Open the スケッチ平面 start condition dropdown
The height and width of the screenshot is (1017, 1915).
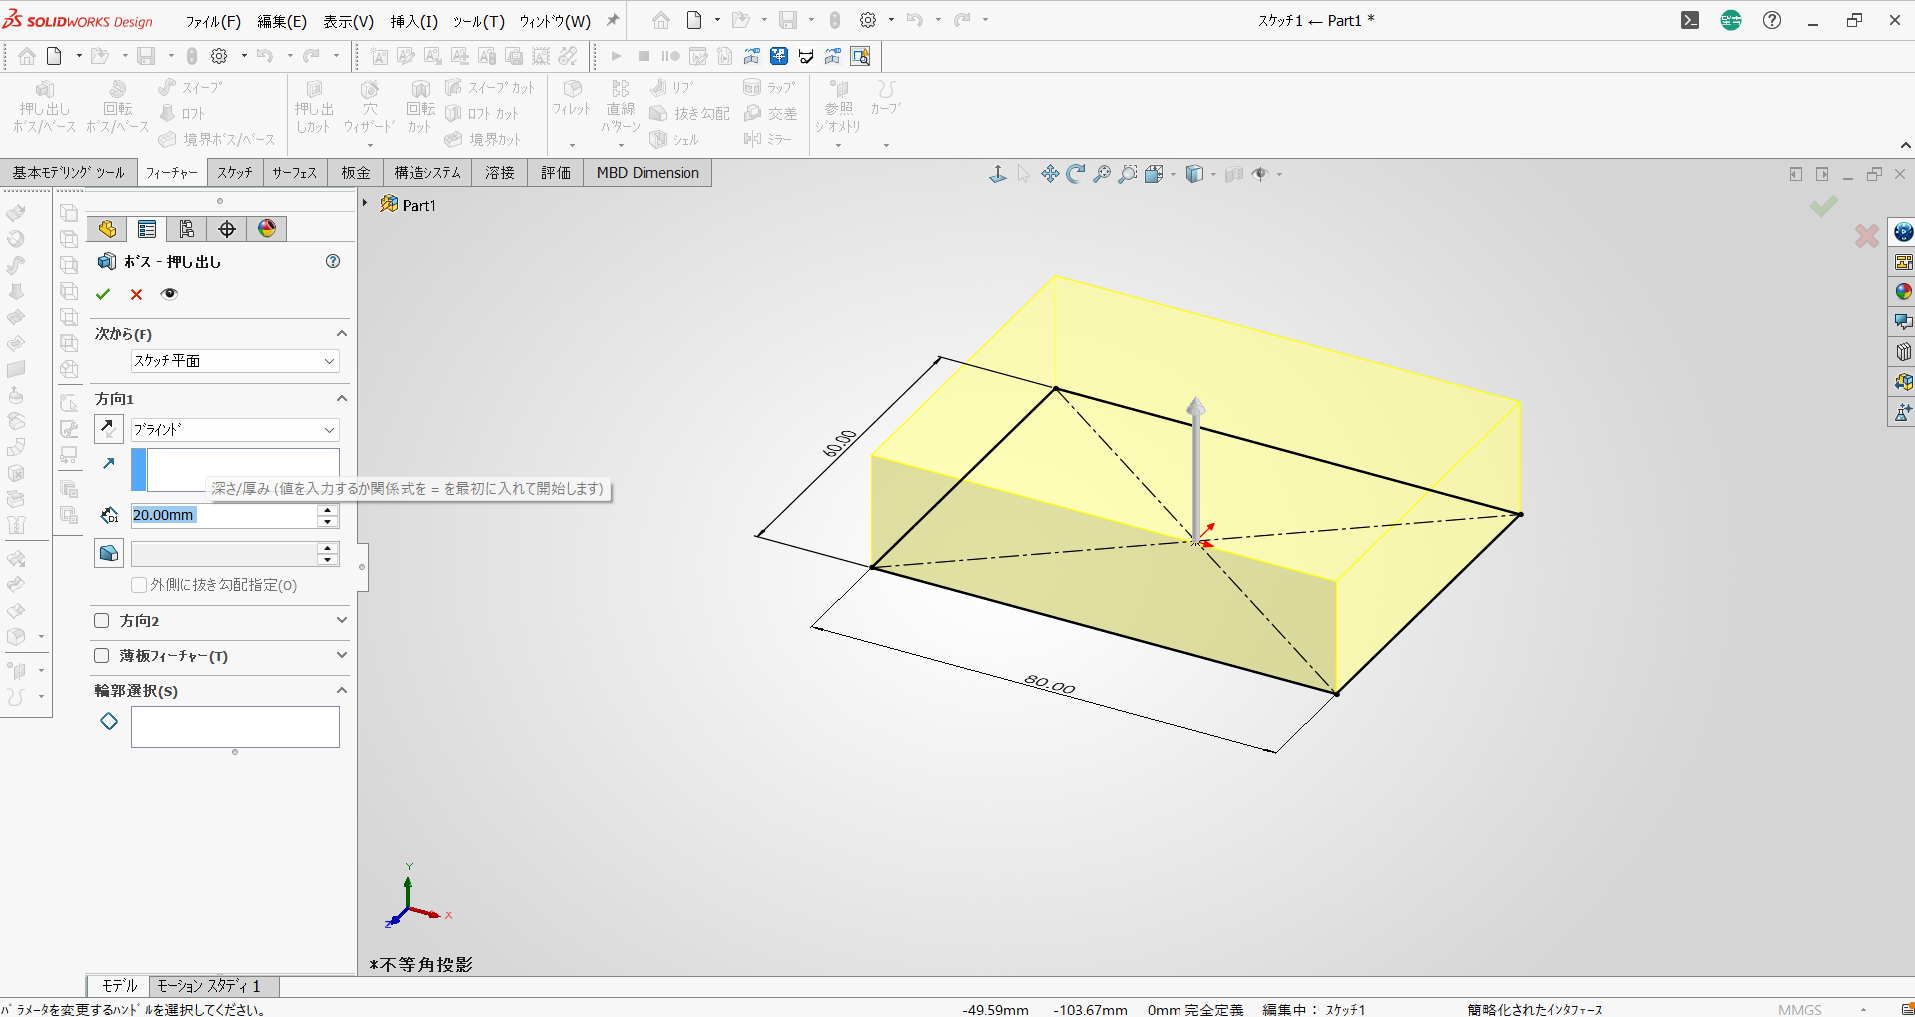click(x=235, y=361)
